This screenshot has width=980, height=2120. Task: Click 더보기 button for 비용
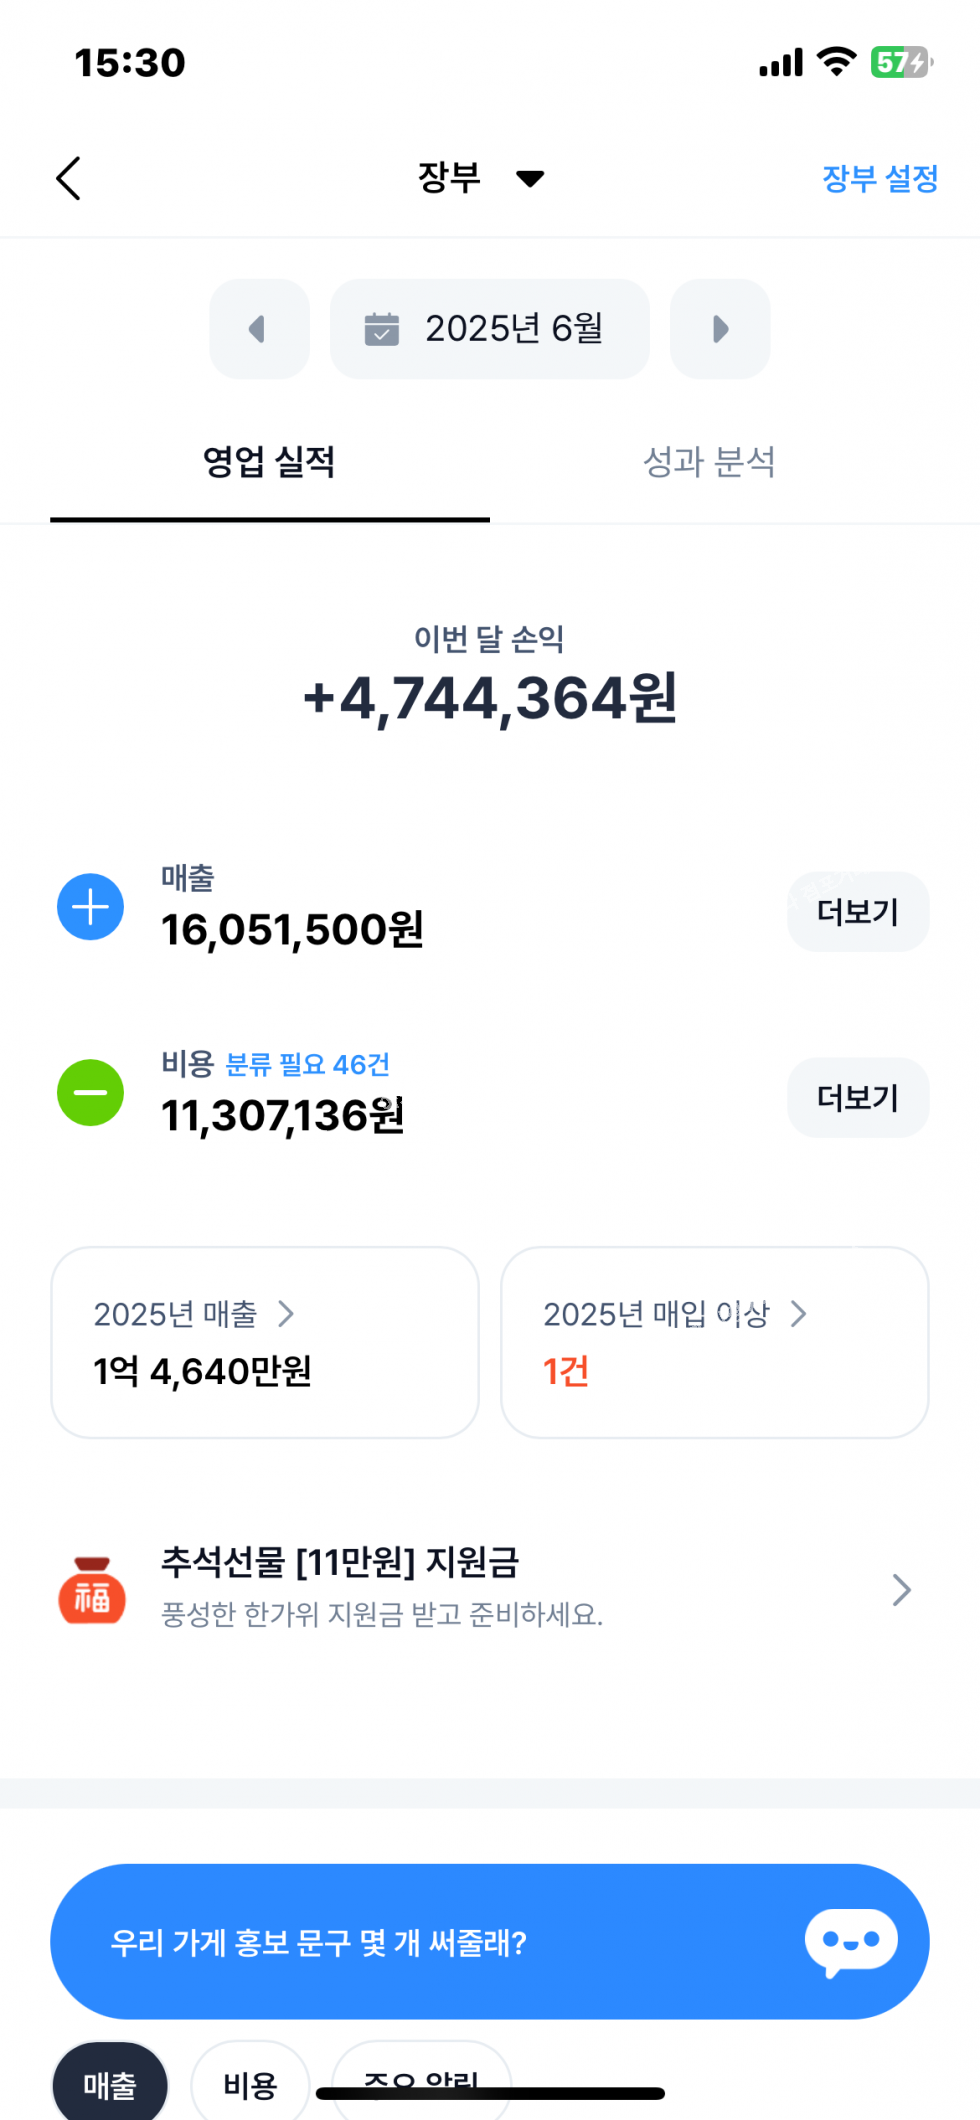click(858, 1098)
